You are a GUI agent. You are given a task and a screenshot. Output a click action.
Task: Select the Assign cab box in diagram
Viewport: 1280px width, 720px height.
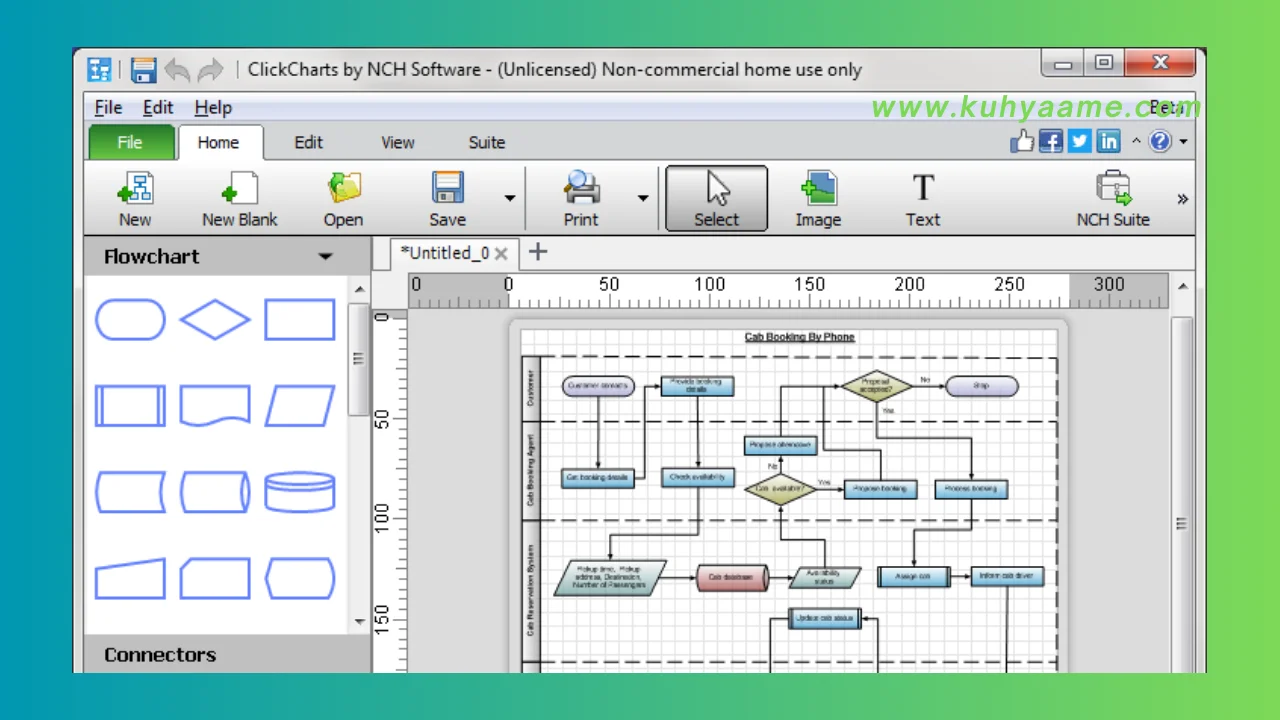[914, 577]
